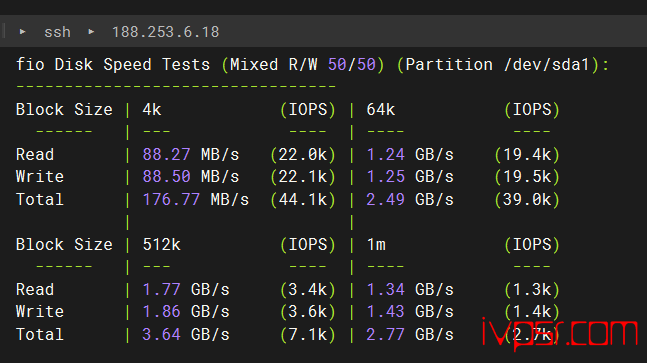Click the 64k write 1.25 GB/s value
The image size is (647, 363).
(x=410, y=177)
